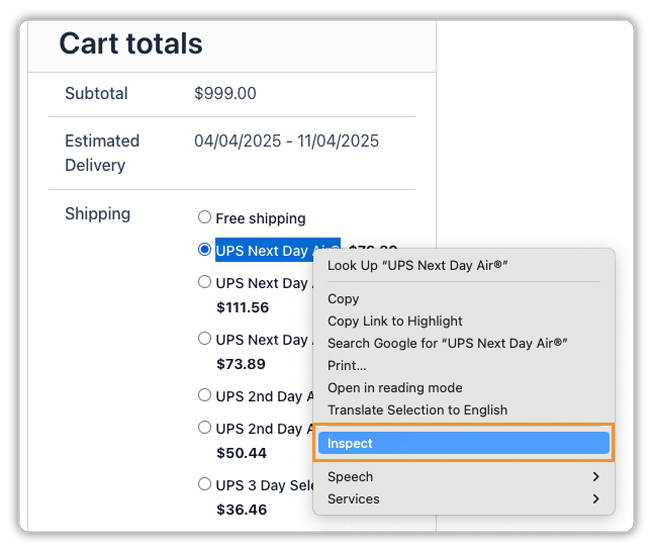Click the $50.44 shipping price
The height and width of the screenshot is (550, 653).
(x=242, y=453)
